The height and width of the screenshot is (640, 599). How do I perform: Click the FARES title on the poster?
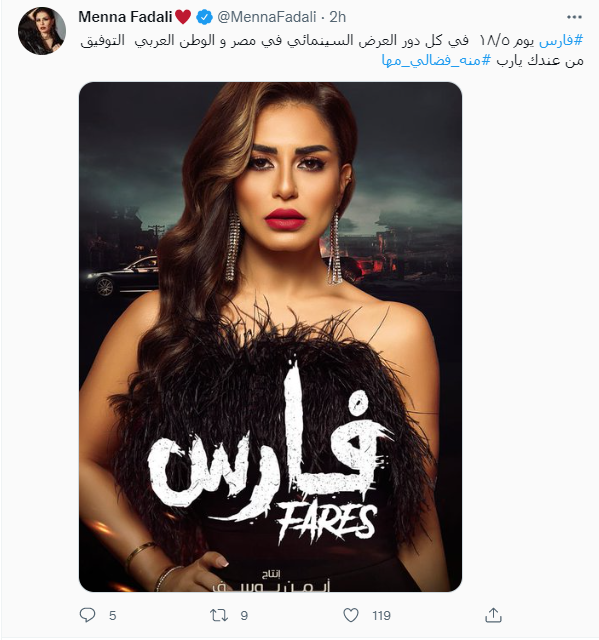[326, 523]
